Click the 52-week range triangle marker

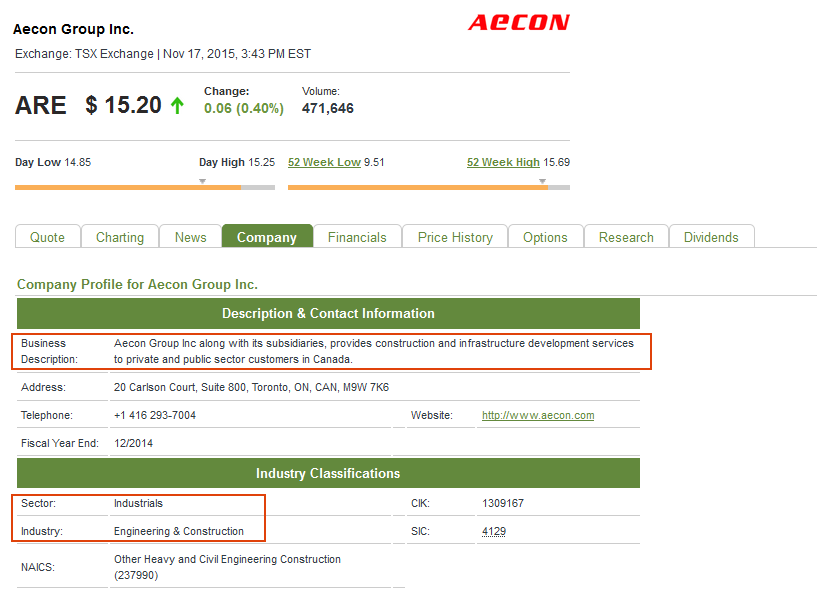(542, 181)
